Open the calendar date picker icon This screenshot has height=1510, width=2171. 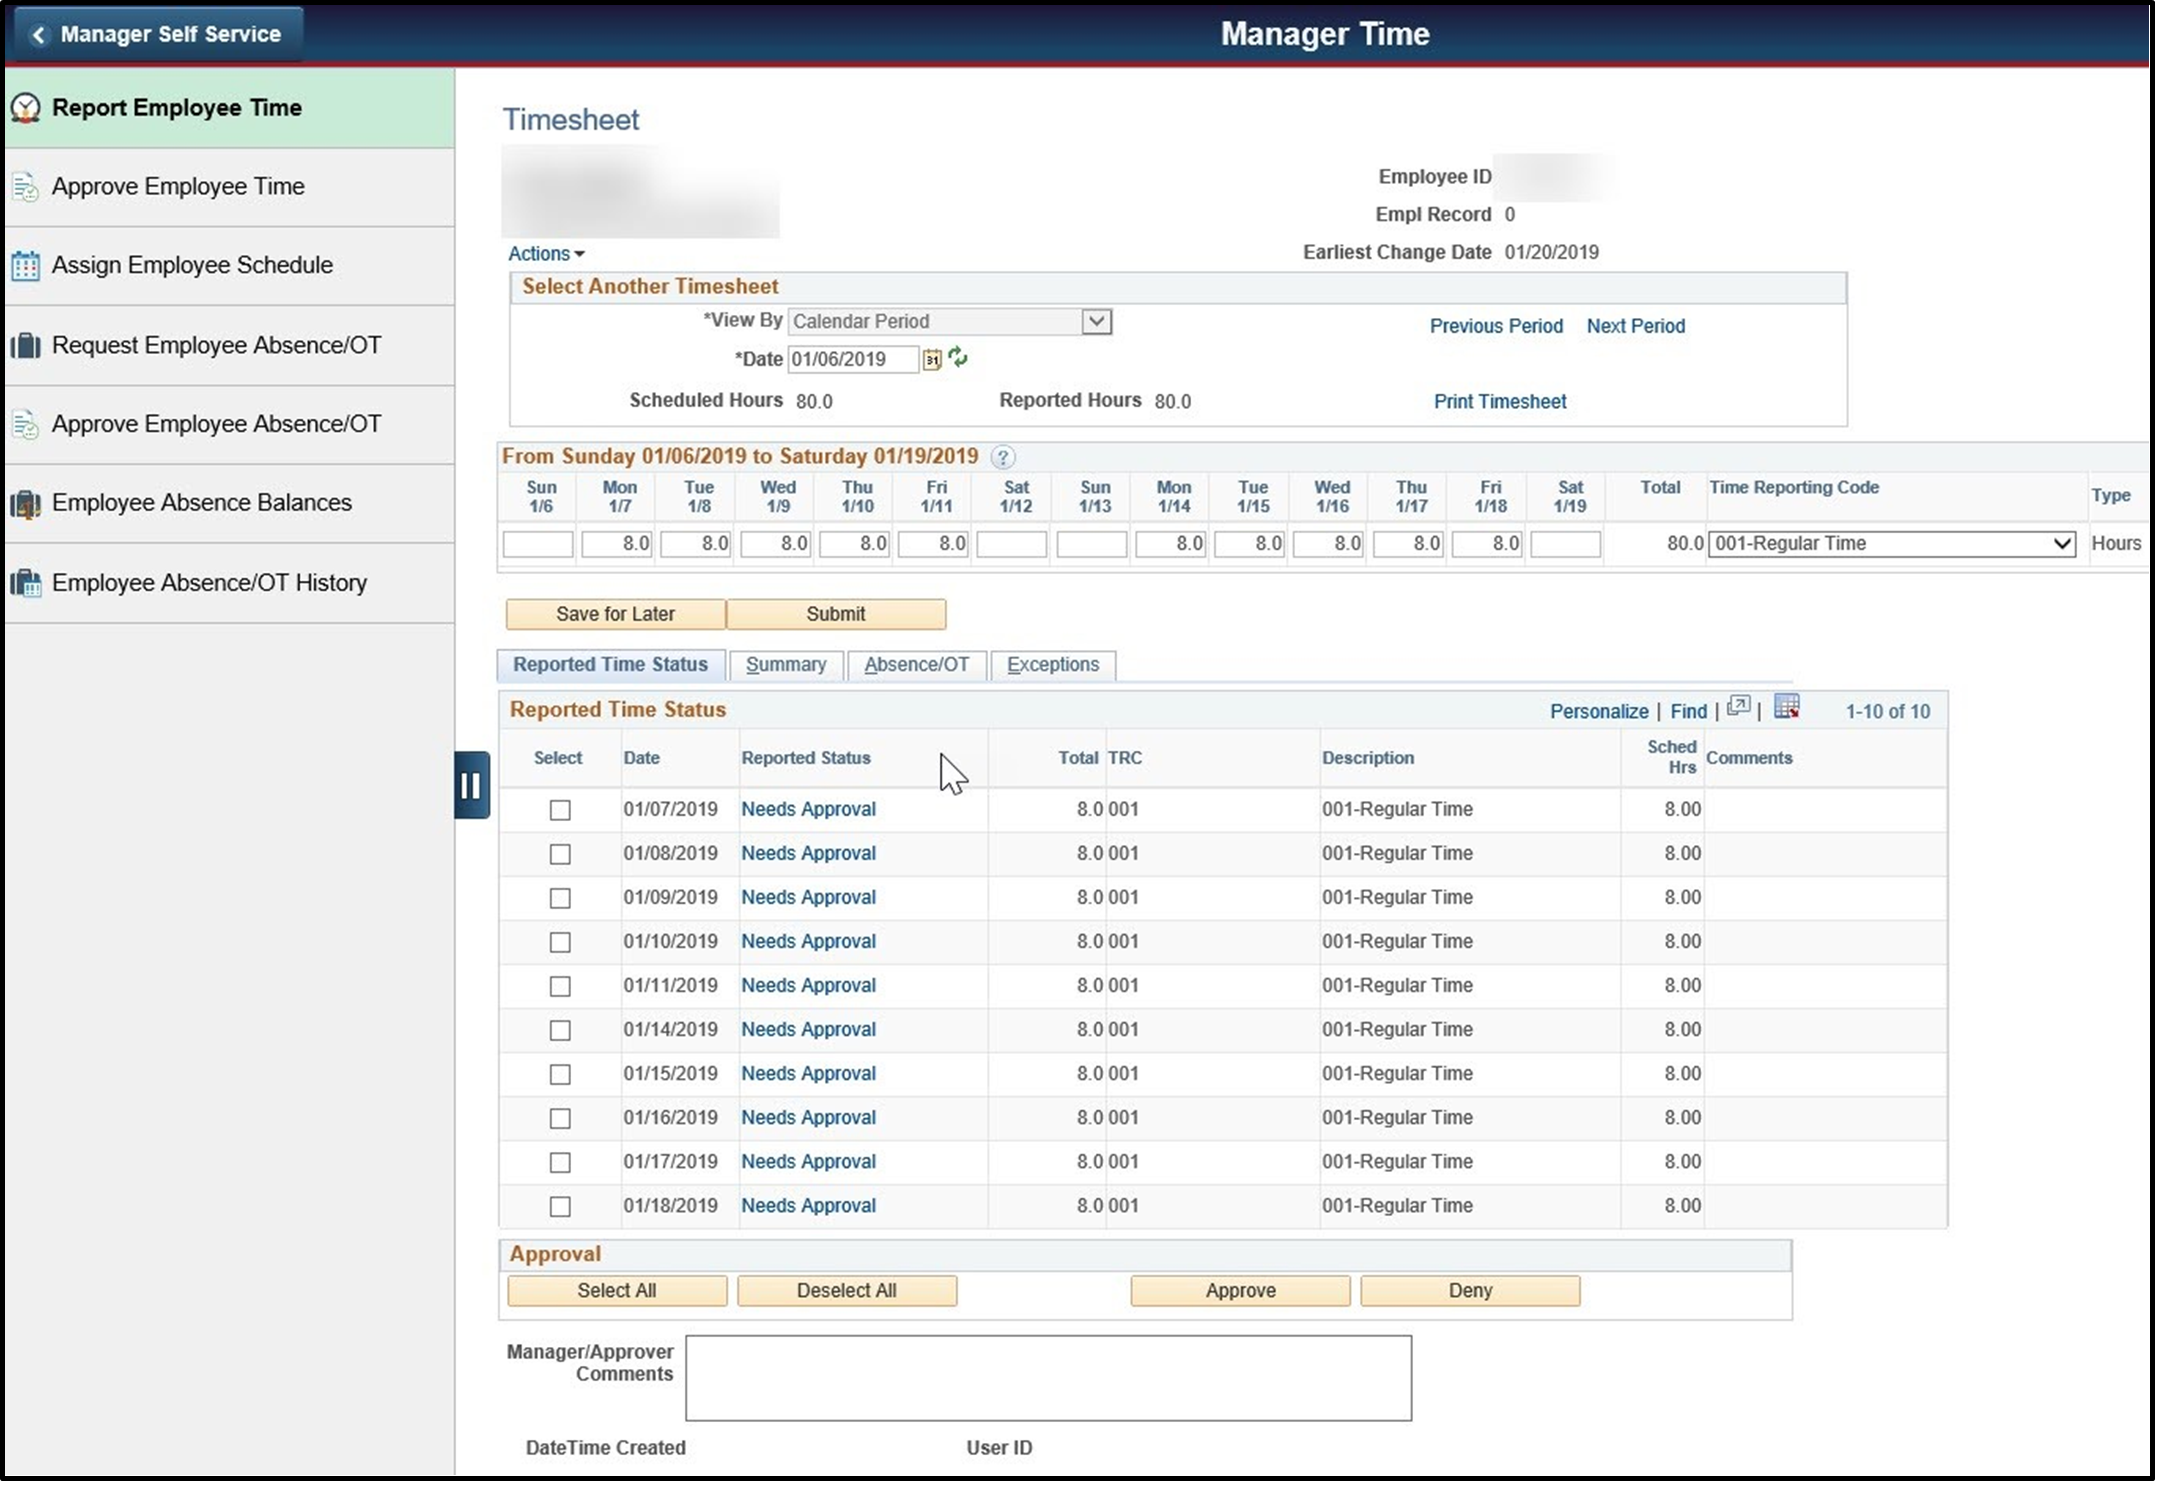pyautogui.click(x=931, y=359)
